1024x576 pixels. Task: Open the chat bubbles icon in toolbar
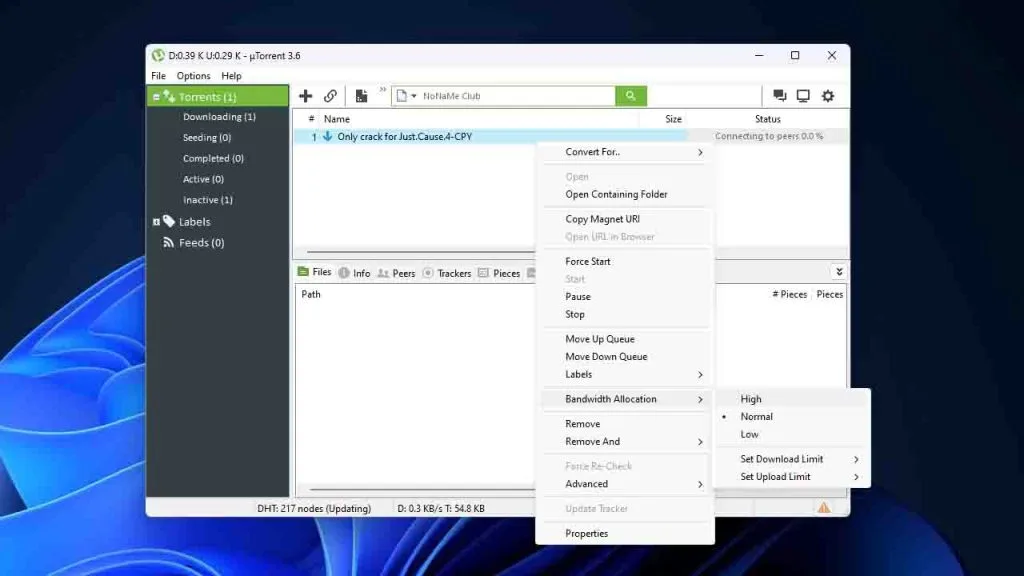(x=779, y=96)
